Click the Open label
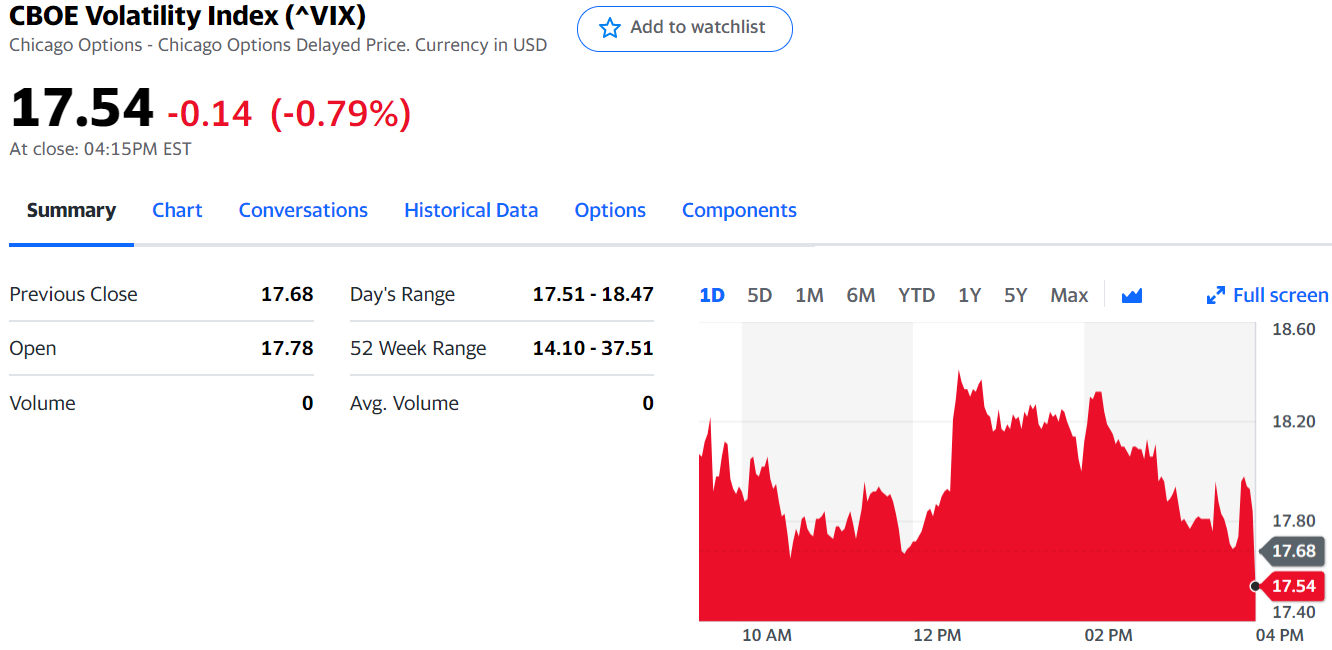Screen dimensions: 1332x650 (33, 348)
